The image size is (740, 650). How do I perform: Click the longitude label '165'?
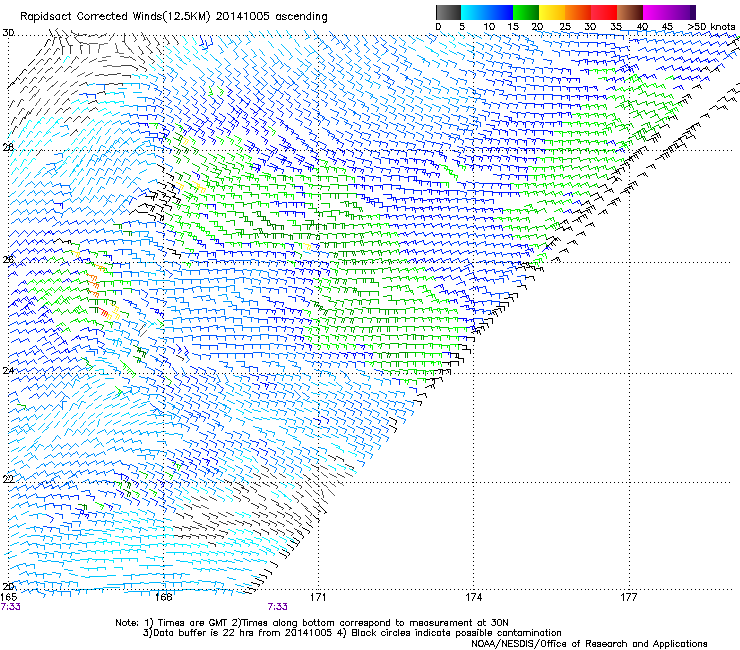pyautogui.click(x=9, y=597)
